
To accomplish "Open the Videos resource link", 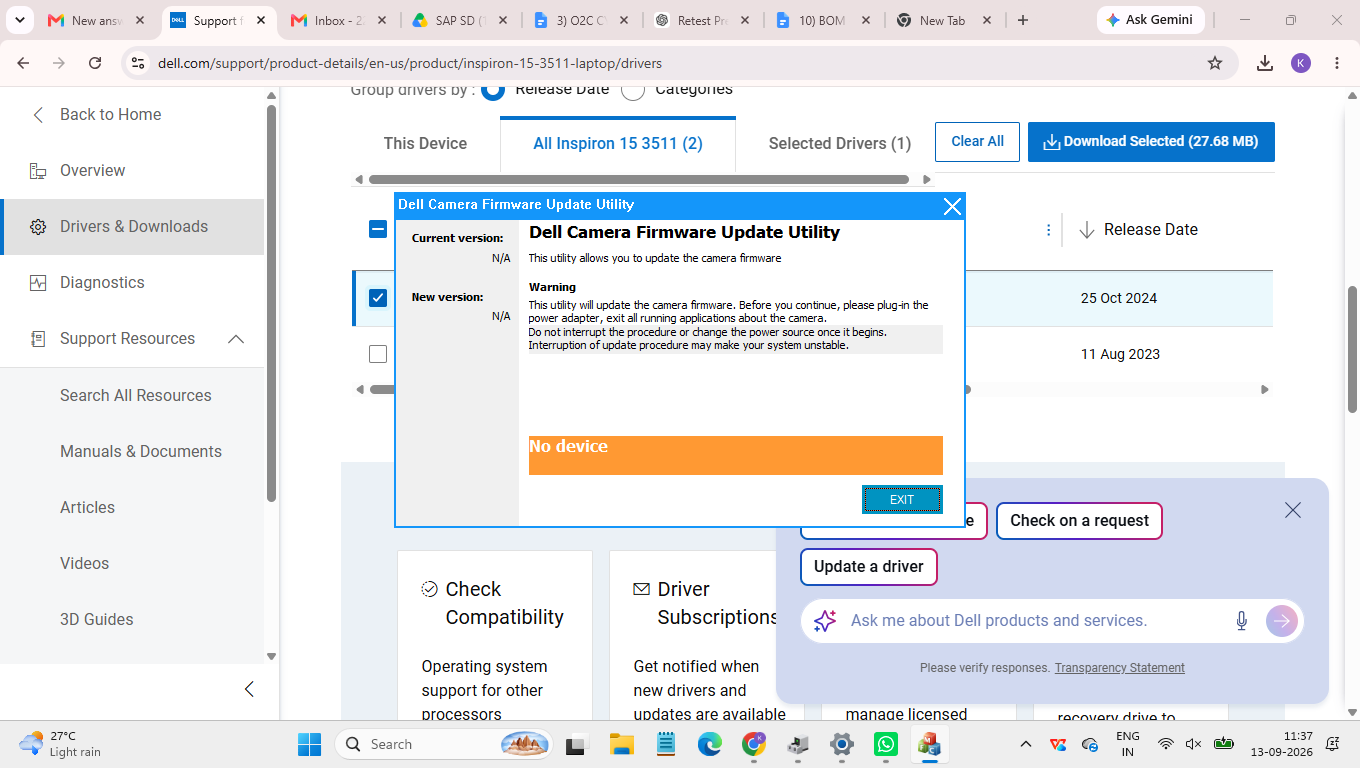I will (84, 563).
